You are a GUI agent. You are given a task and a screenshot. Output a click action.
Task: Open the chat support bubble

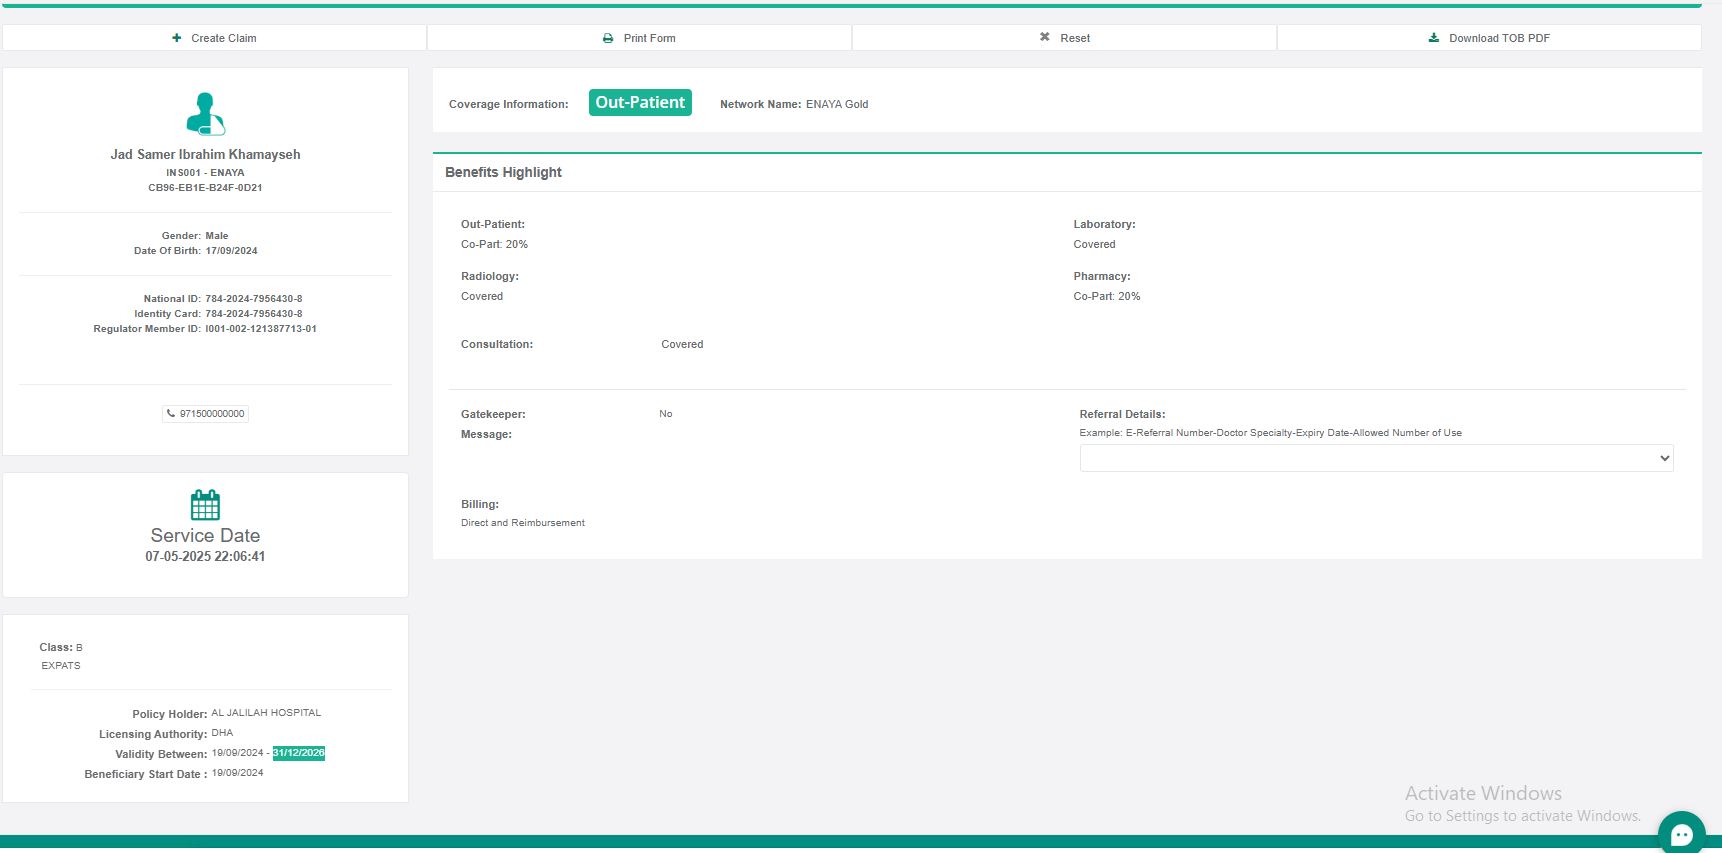(x=1681, y=833)
